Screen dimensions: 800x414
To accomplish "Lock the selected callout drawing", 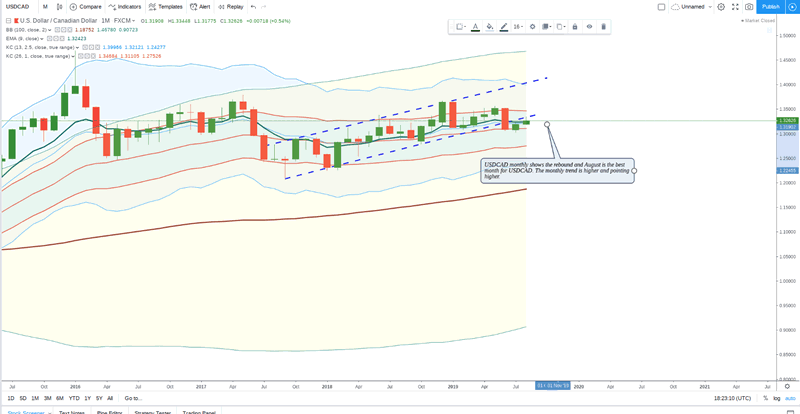I will tap(574, 26).
